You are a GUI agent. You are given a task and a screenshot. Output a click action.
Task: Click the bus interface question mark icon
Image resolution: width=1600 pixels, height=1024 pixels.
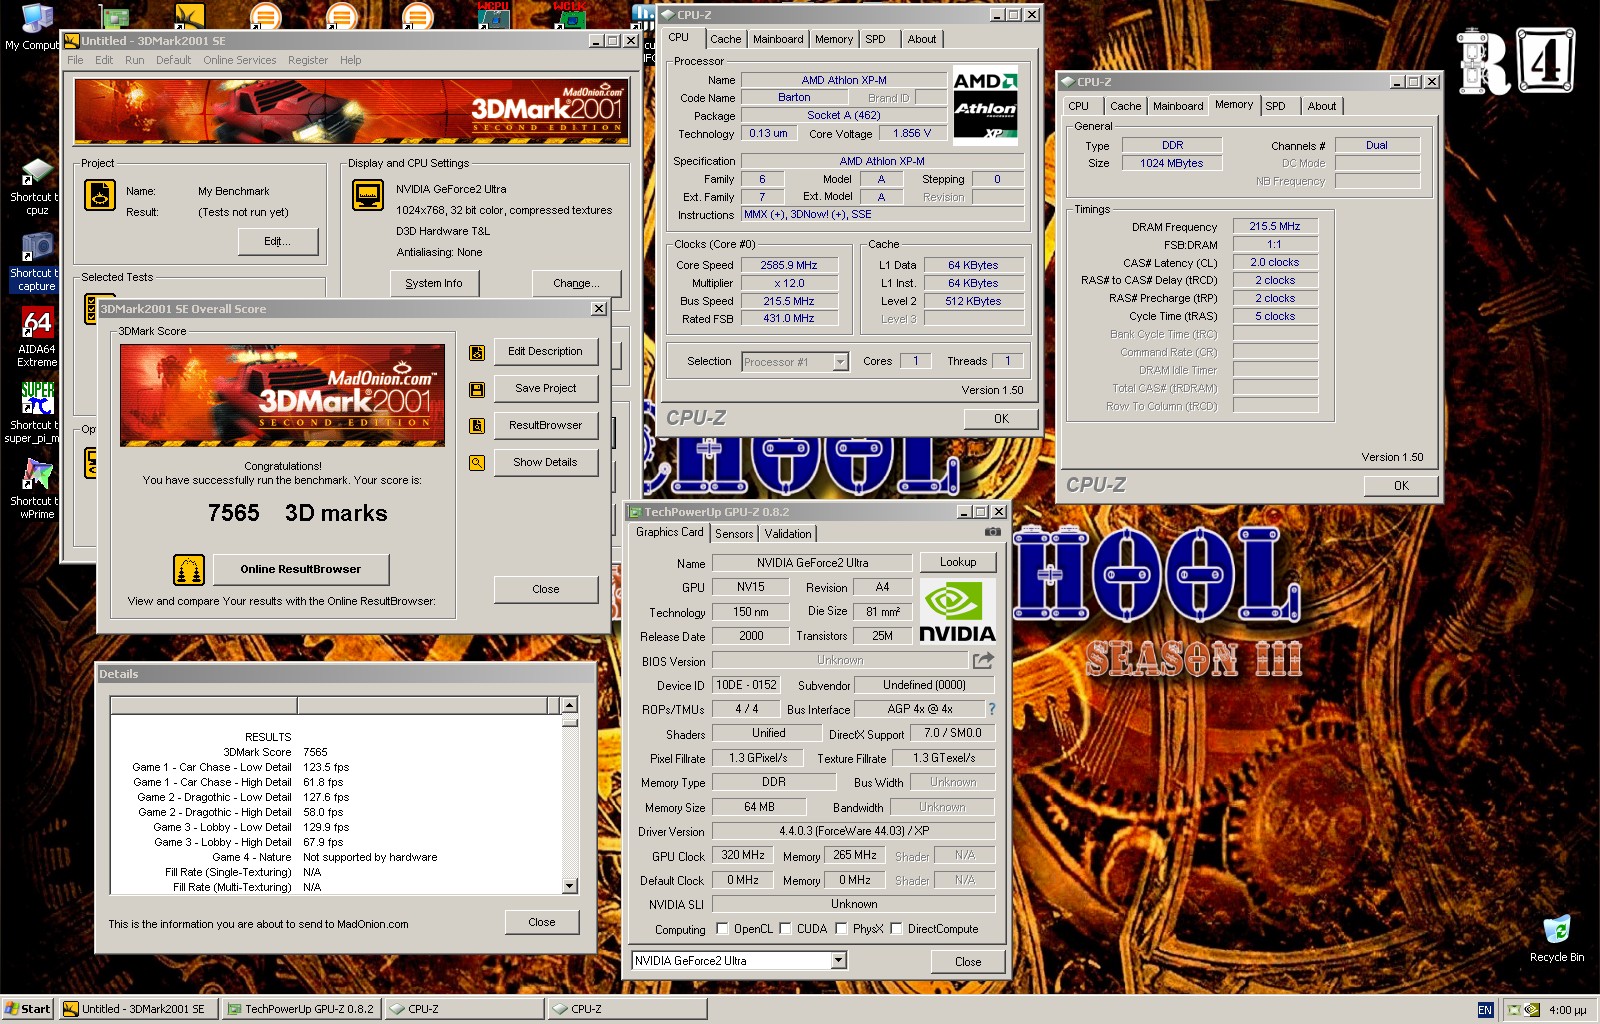point(992,709)
